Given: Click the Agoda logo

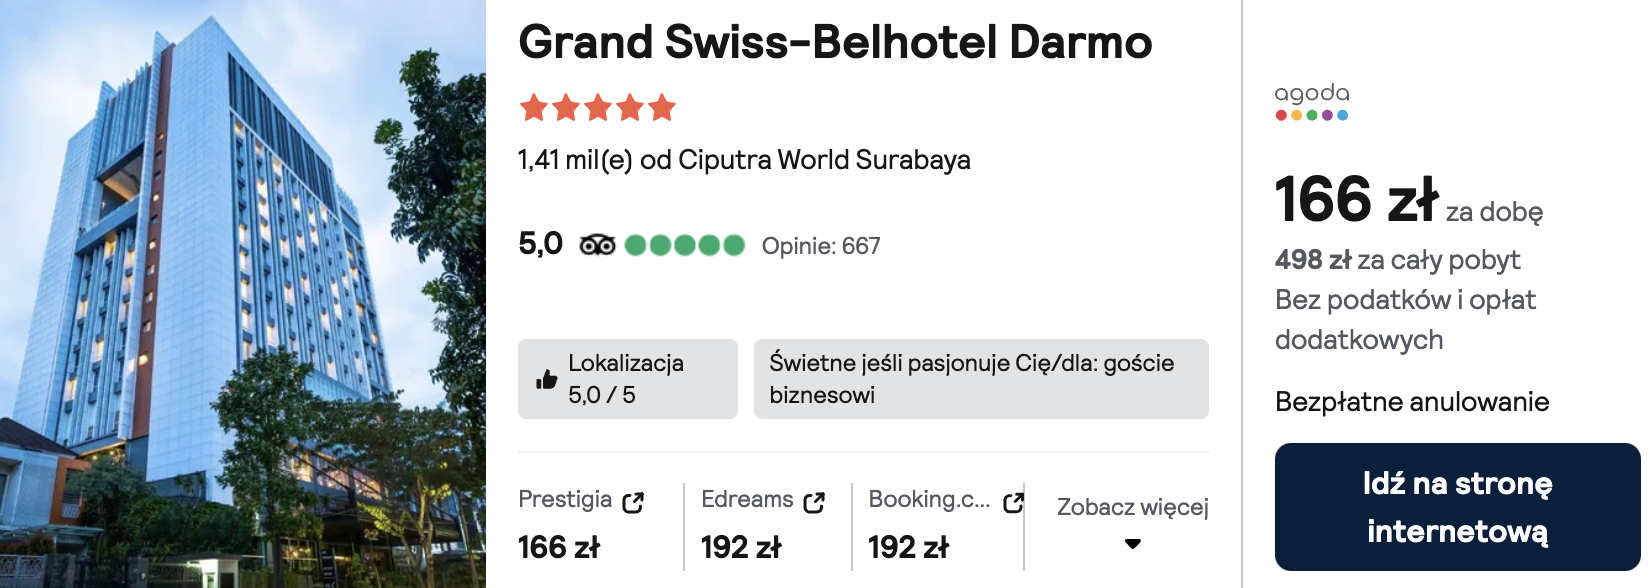Looking at the screenshot, I should tap(1312, 101).
